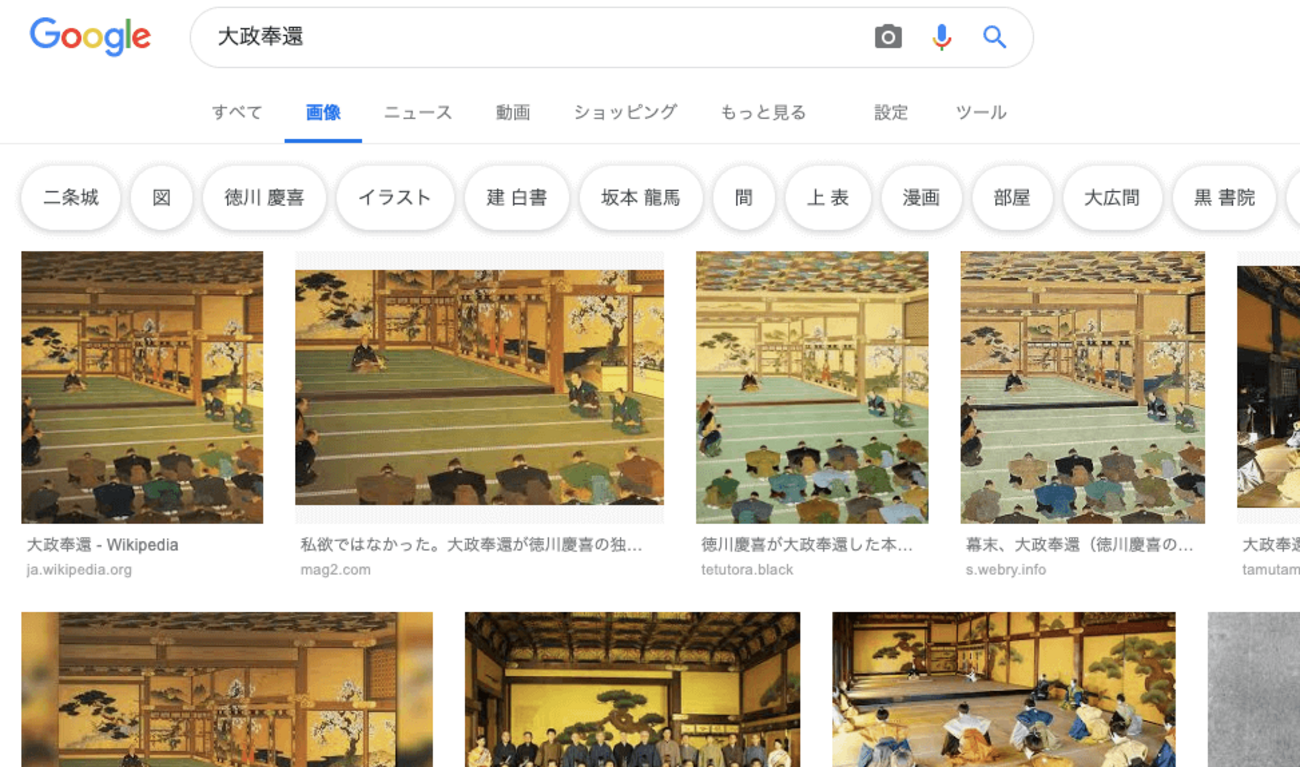The height and width of the screenshot is (767, 1300).
Task: Open the 設定 menu
Action: pyautogui.click(x=891, y=112)
